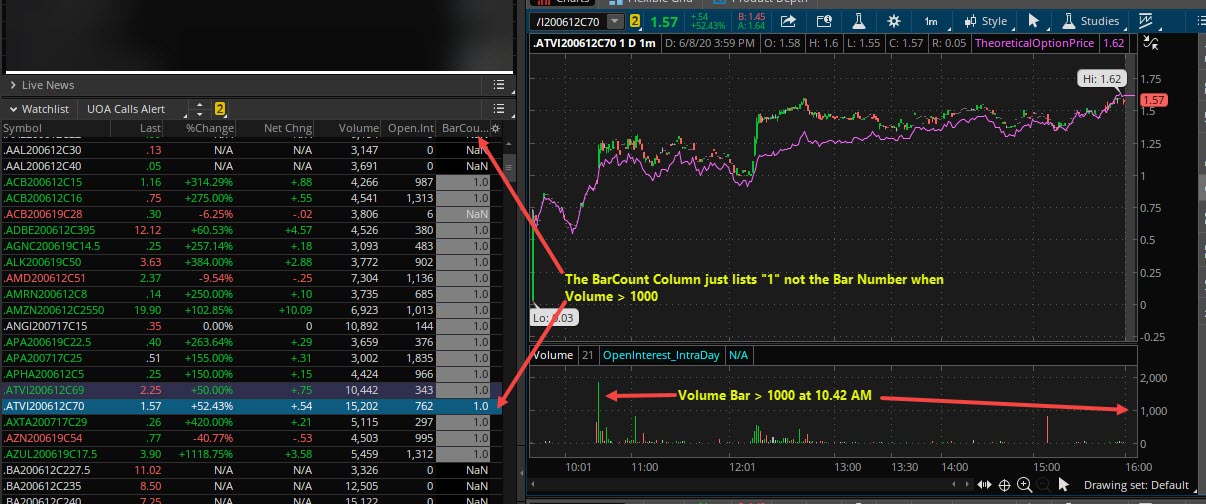The image size is (1206, 504).
Task: Click the yellow 2 link badge on chart
Action: (634, 20)
